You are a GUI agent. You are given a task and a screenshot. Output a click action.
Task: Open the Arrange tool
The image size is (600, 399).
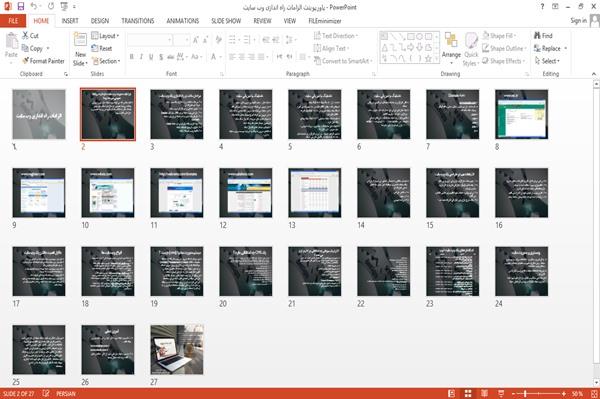coord(451,48)
